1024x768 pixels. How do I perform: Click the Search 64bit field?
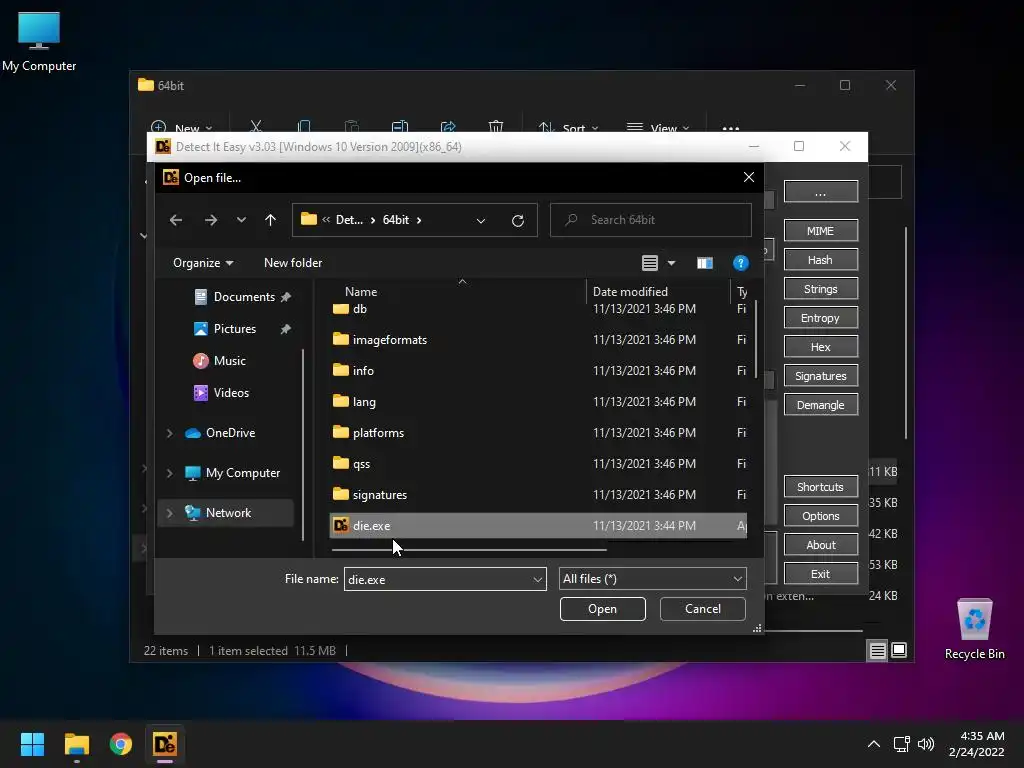pos(650,220)
